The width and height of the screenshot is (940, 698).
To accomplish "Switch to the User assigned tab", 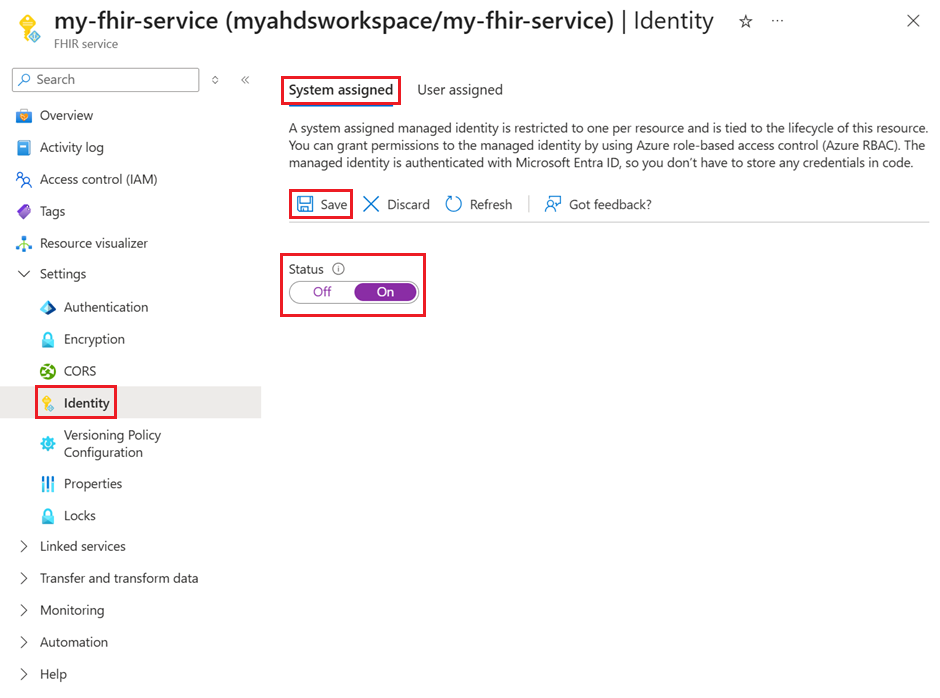I will pyautogui.click(x=460, y=89).
